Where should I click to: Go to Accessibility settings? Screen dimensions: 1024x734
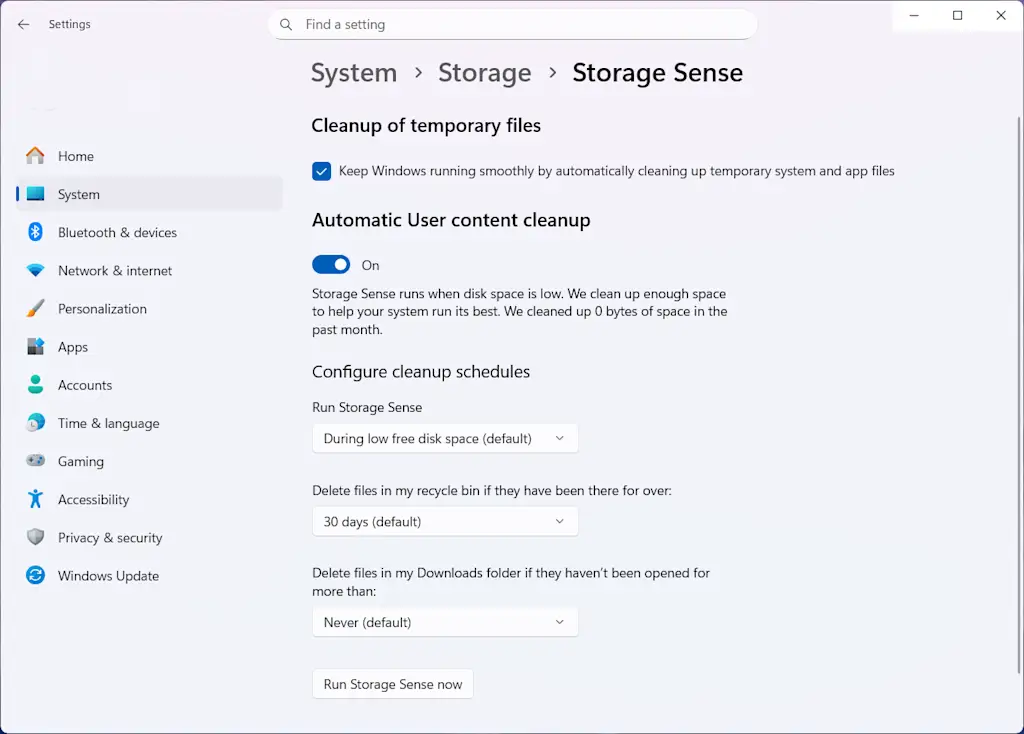point(93,500)
